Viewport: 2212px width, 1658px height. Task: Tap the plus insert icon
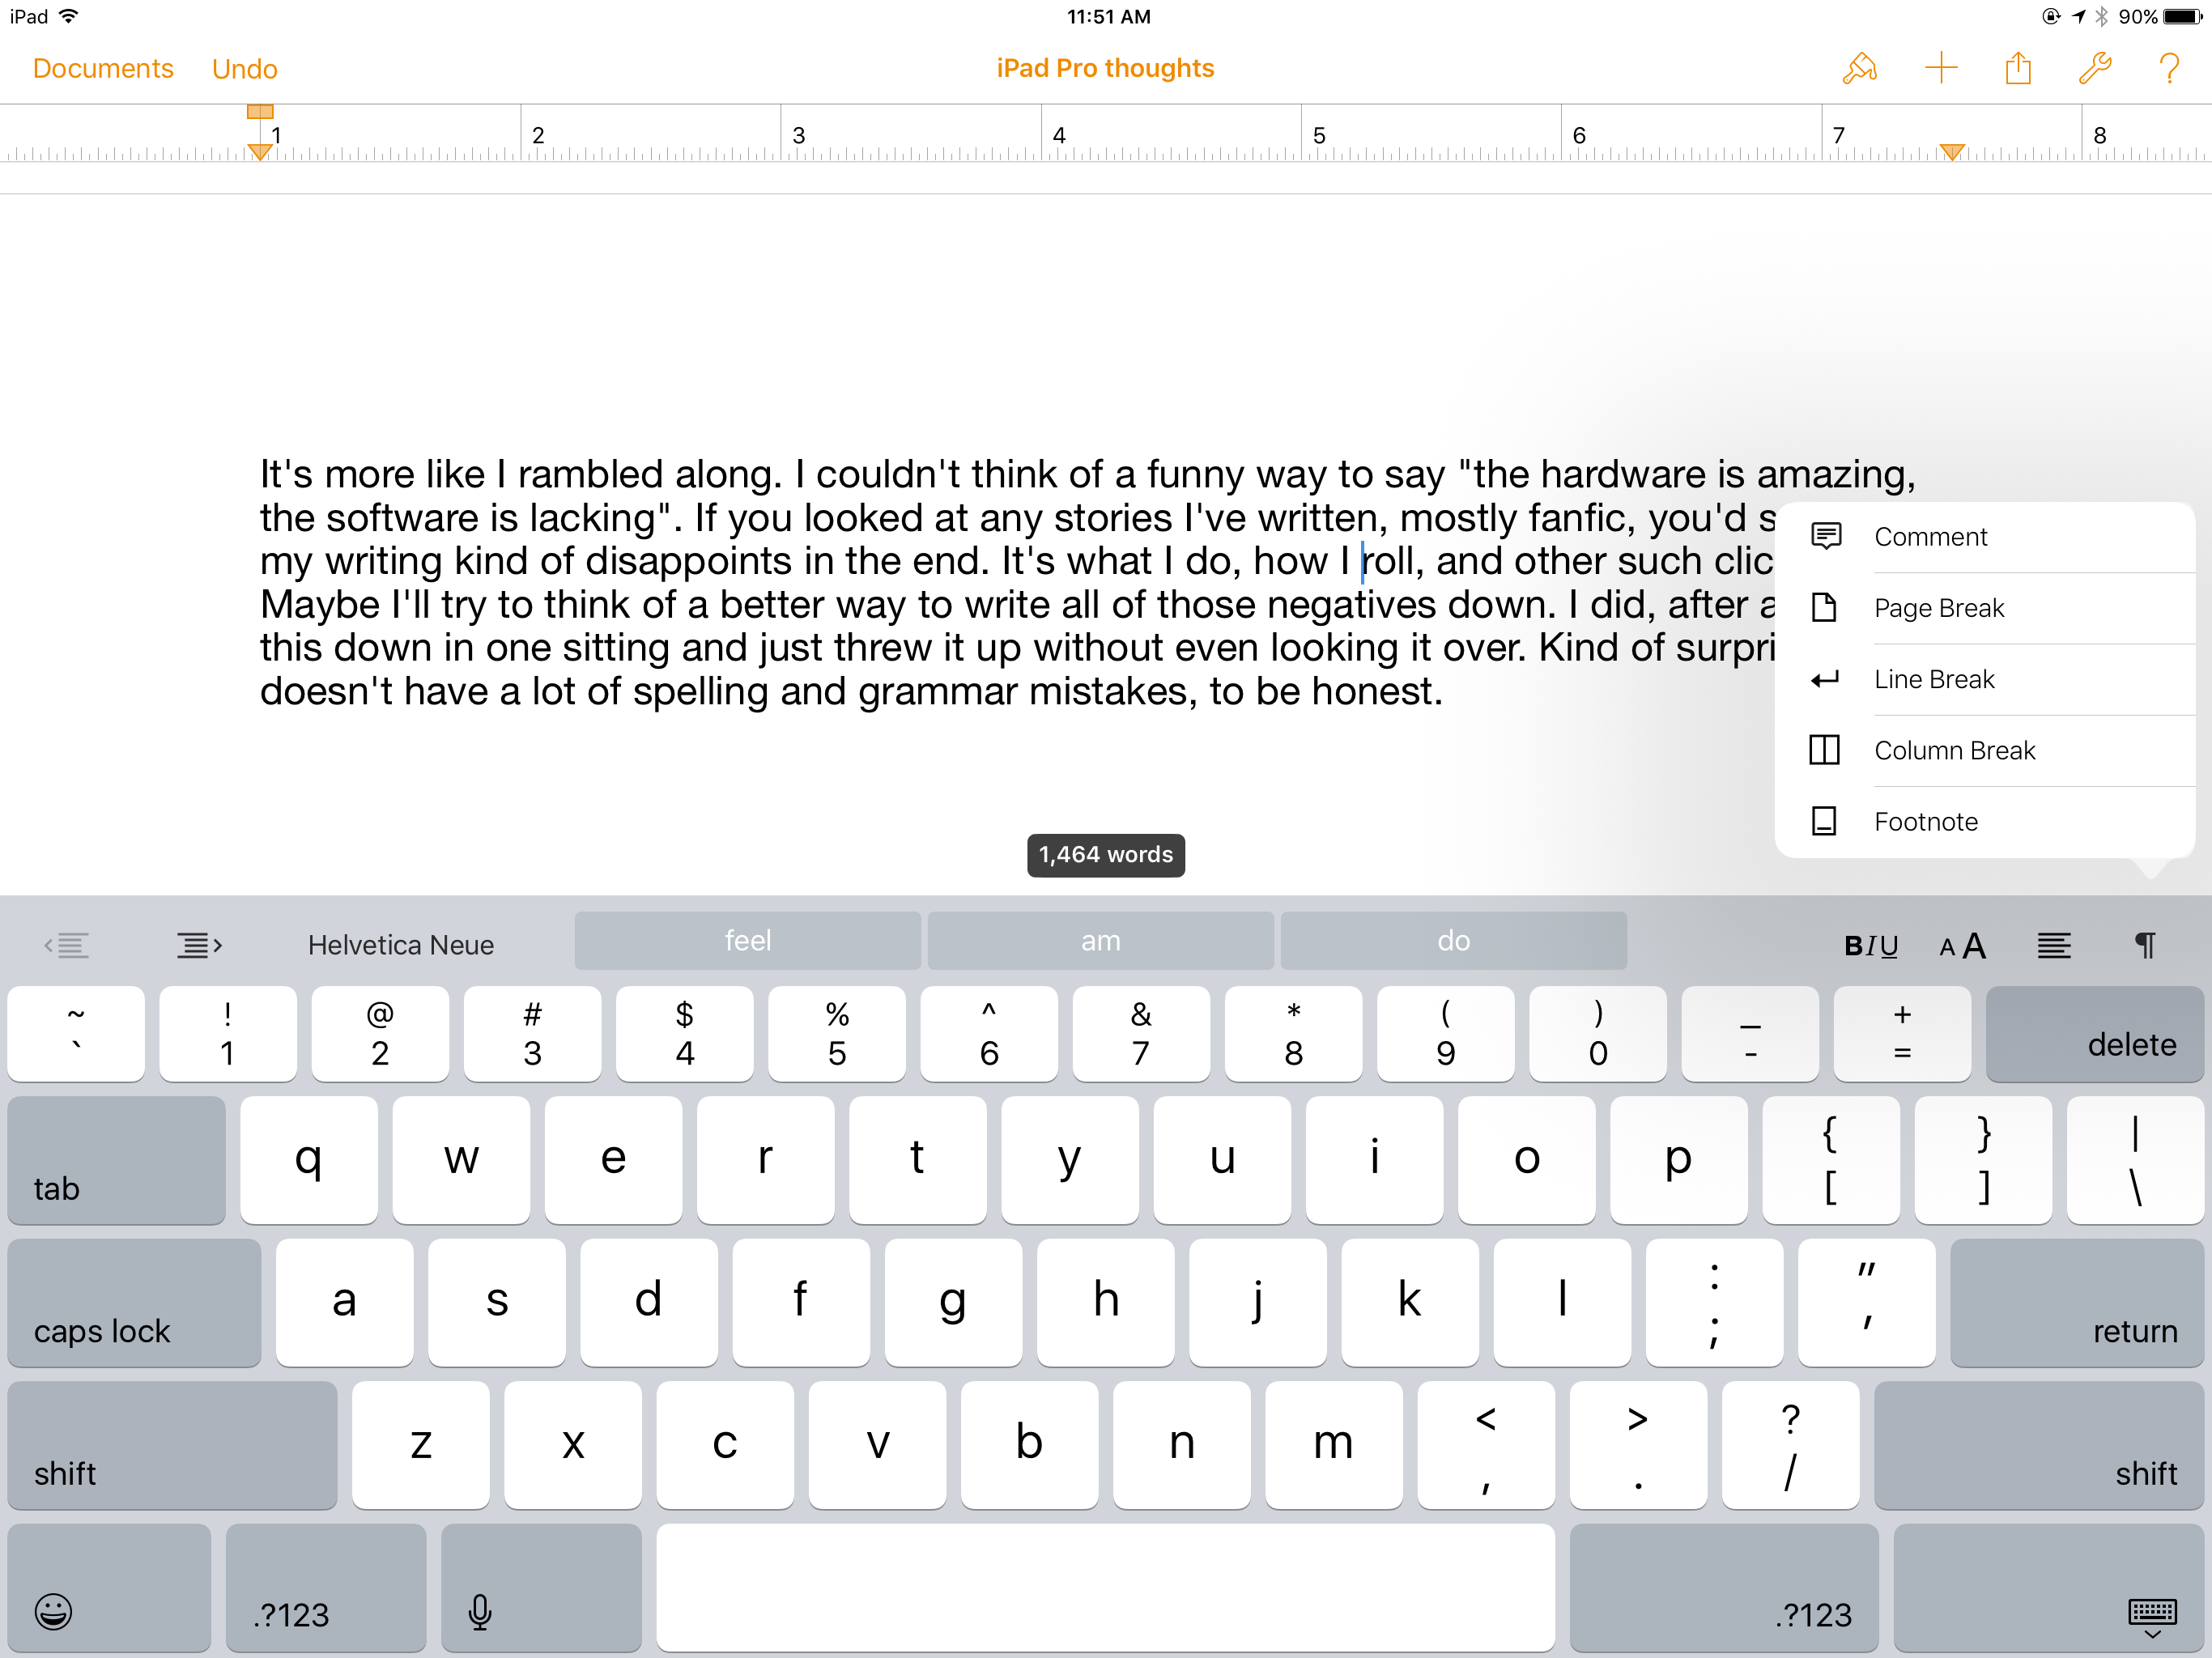pyautogui.click(x=1940, y=68)
